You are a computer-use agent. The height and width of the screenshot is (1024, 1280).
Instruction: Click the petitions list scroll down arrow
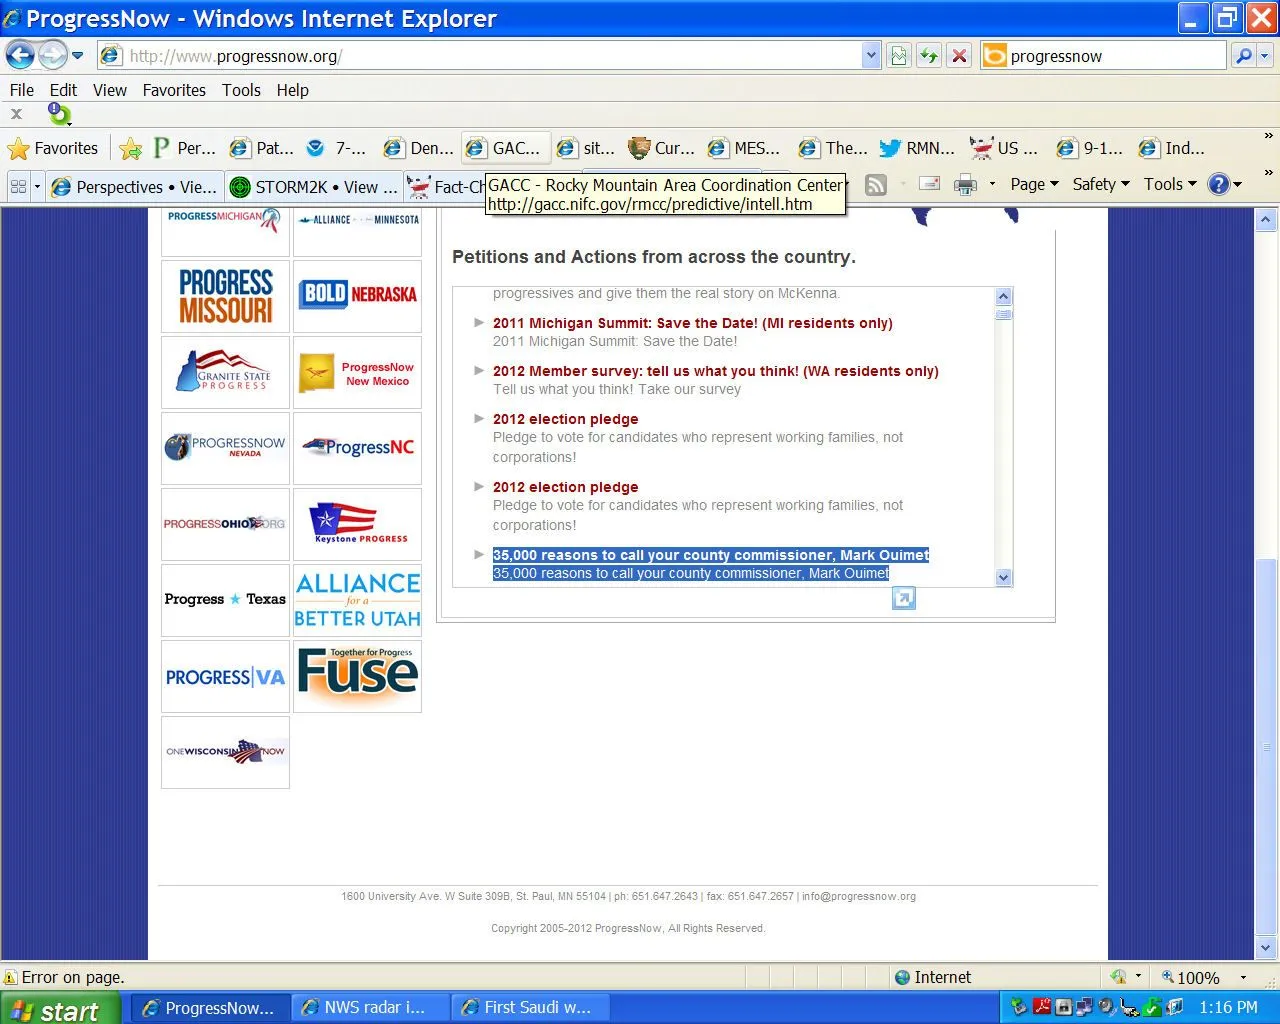[x=1004, y=577]
